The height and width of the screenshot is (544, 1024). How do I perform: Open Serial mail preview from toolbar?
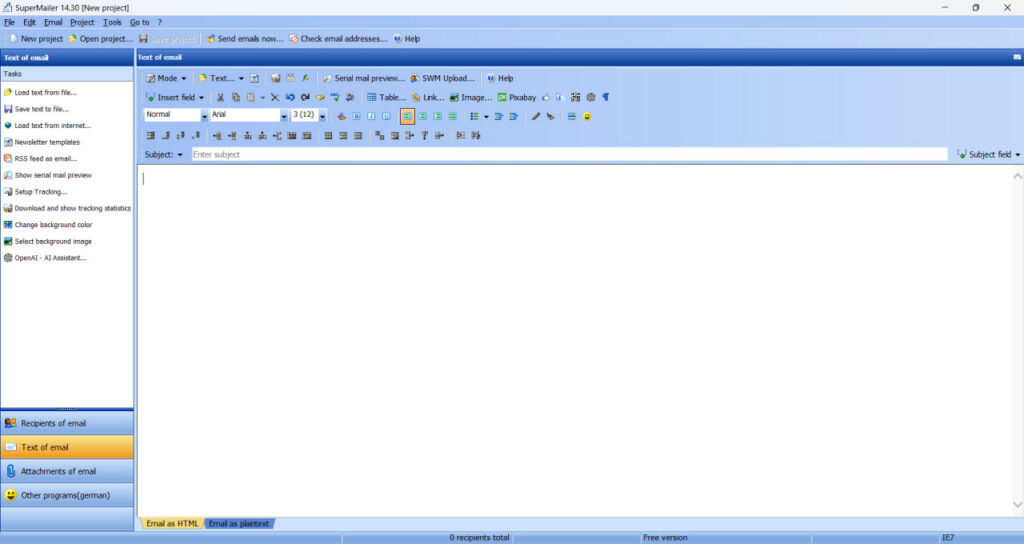(364, 78)
